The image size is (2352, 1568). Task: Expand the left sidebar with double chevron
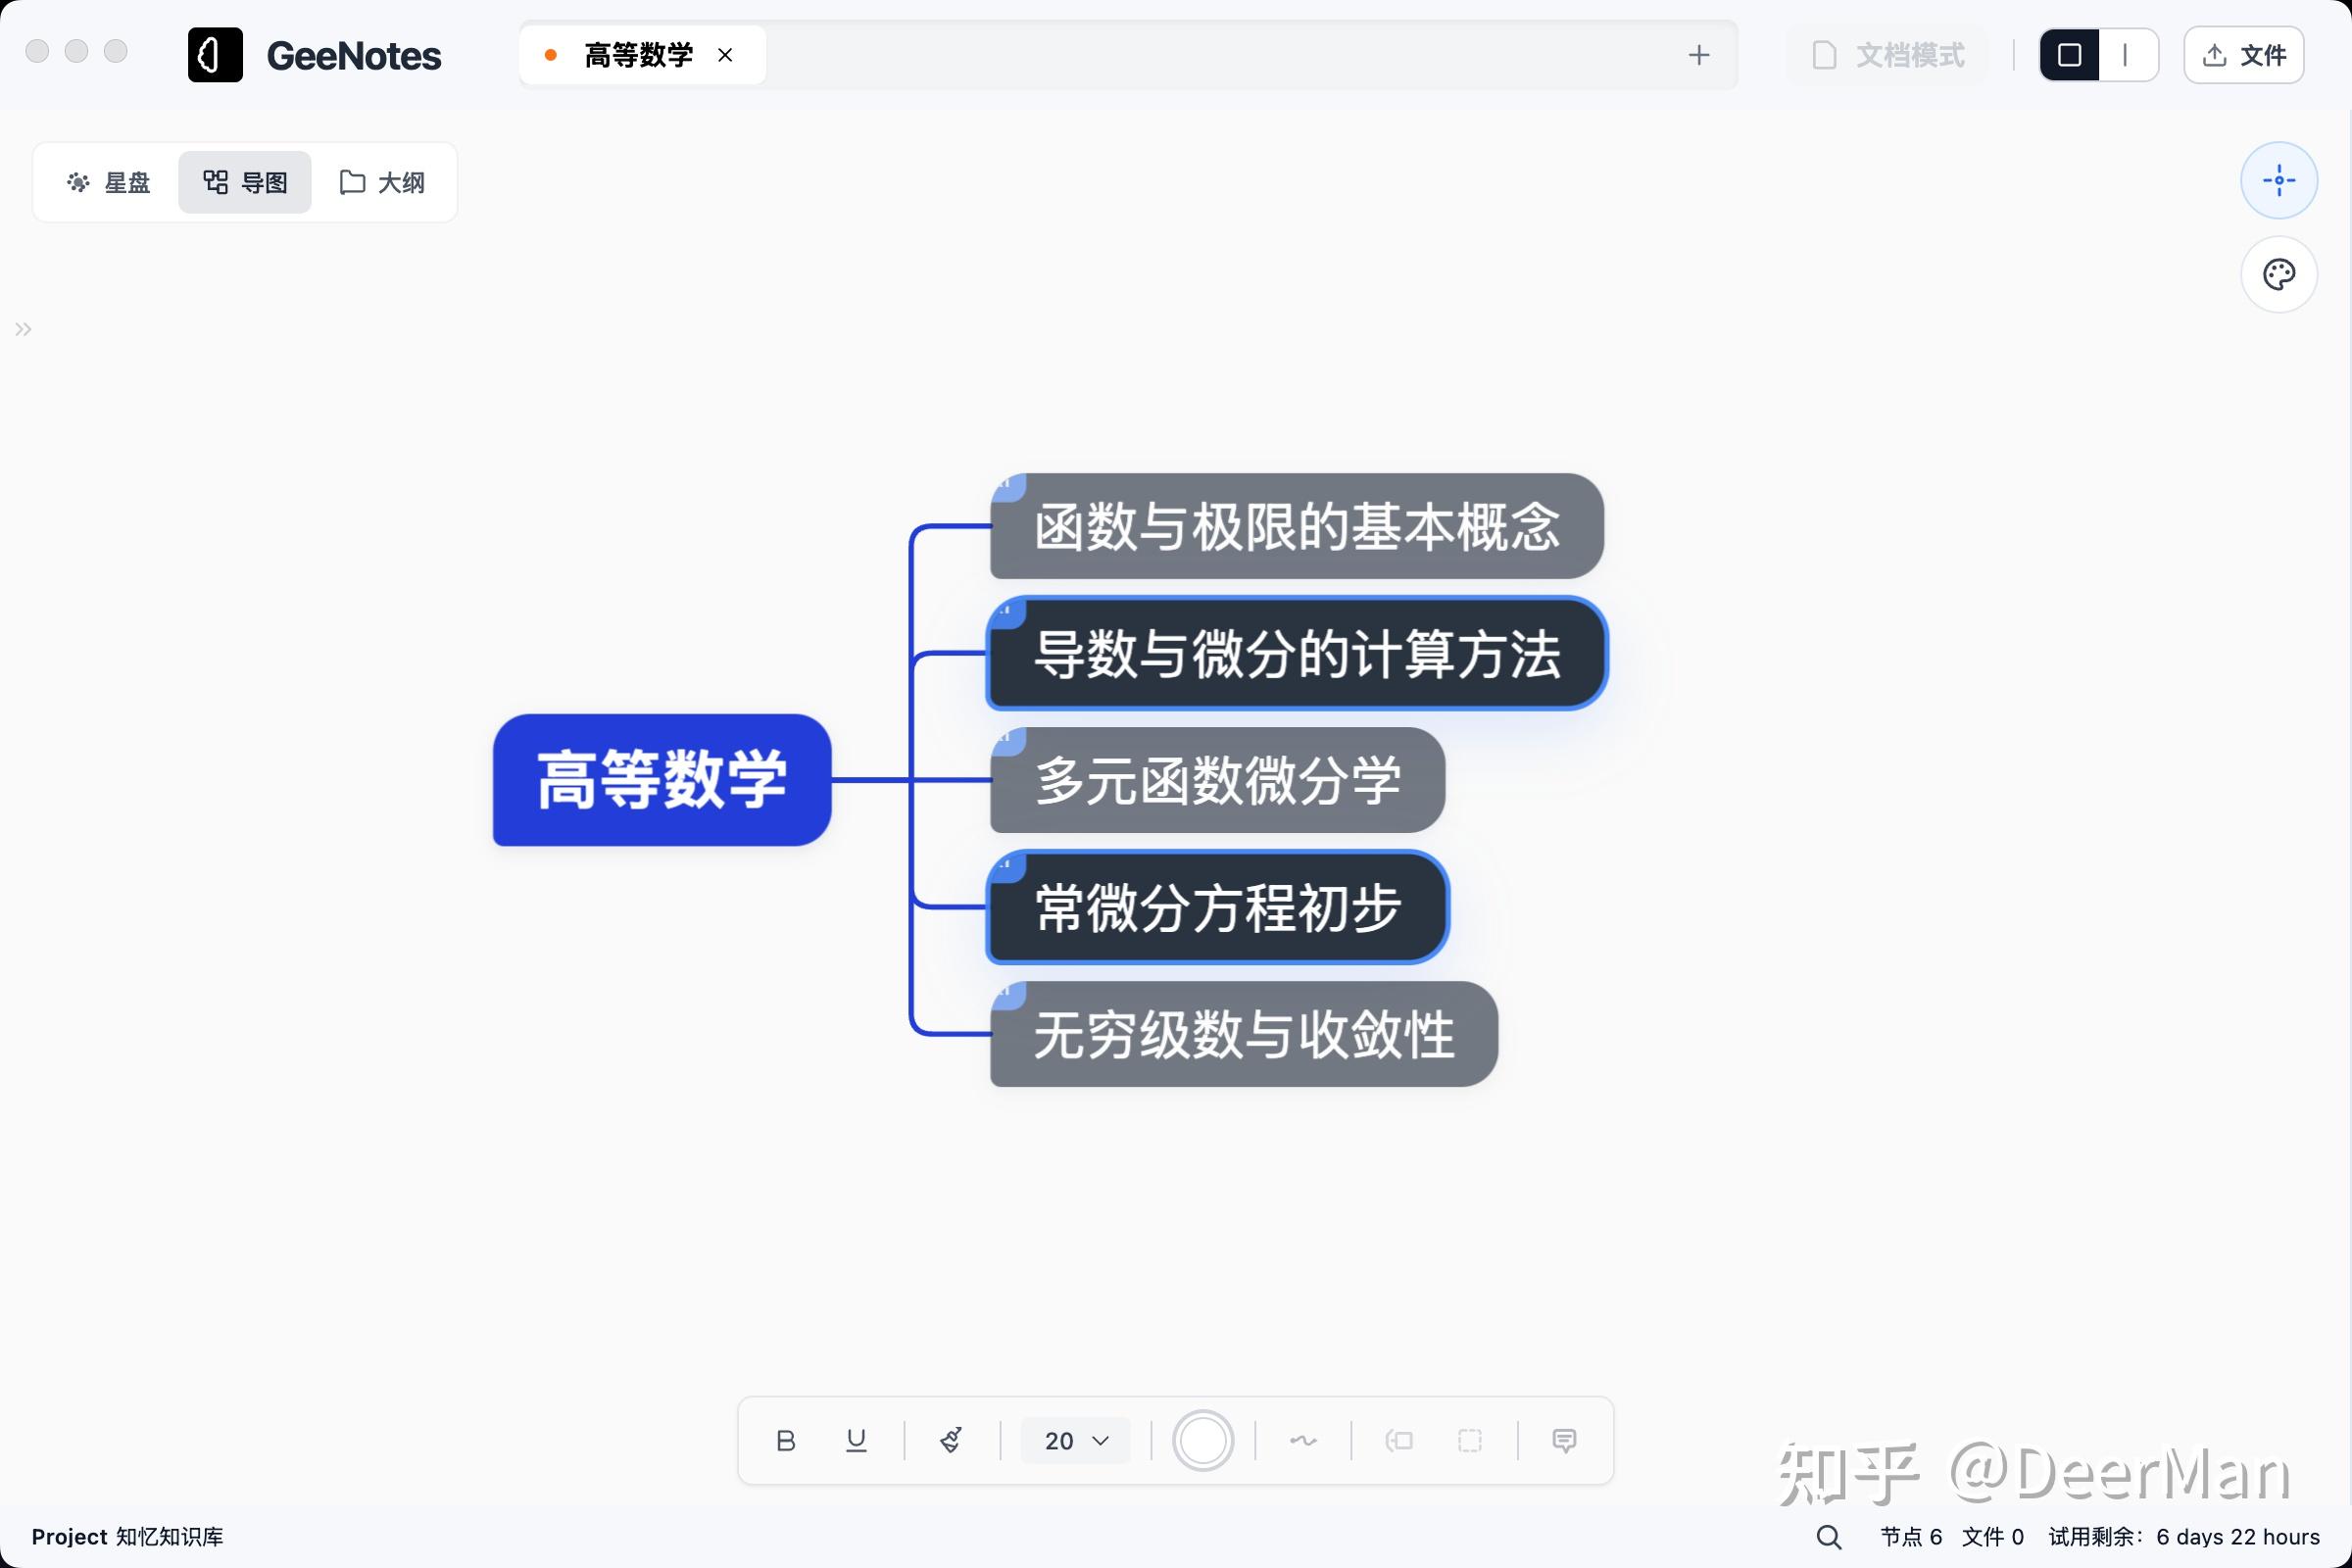(23, 329)
